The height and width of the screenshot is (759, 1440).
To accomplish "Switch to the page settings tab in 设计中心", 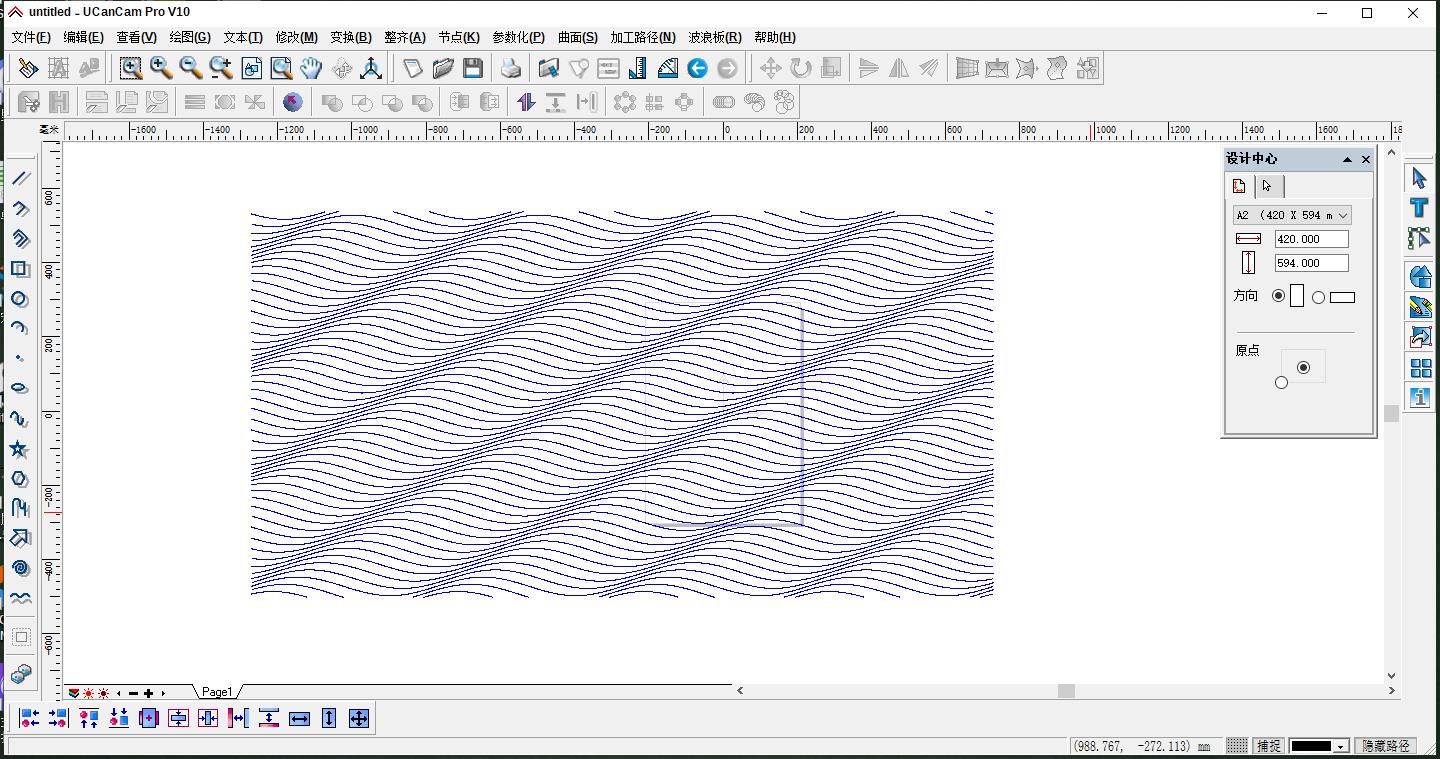I will coord(1239,186).
